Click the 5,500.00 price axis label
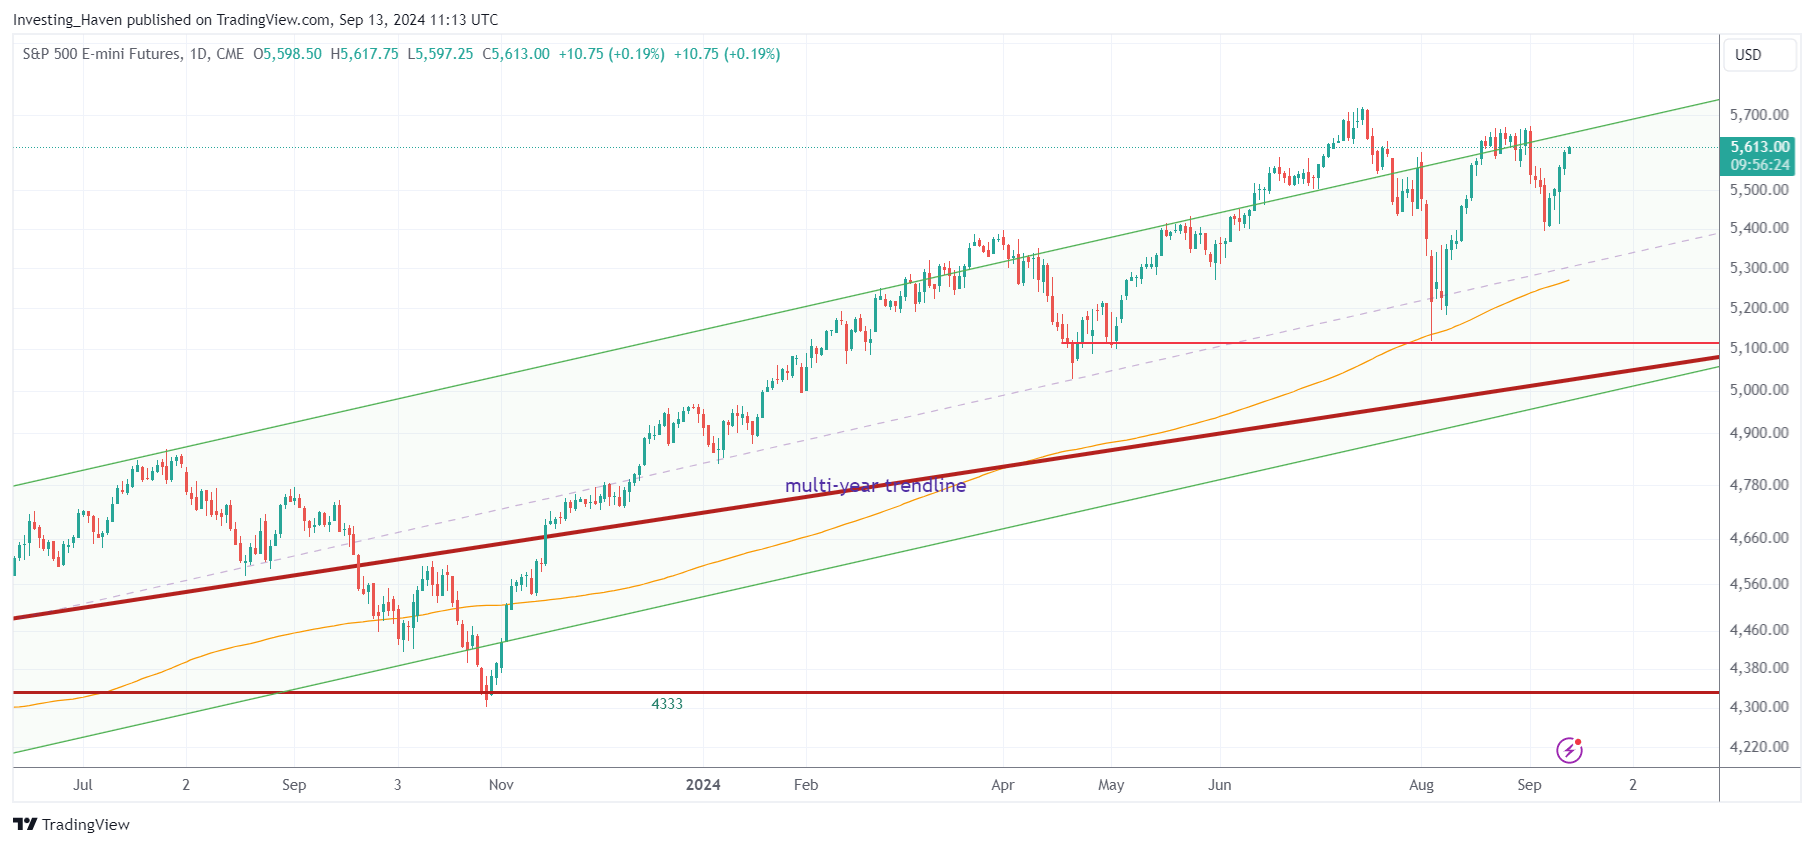Image resolution: width=1814 pixels, height=846 pixels. 1759,190
